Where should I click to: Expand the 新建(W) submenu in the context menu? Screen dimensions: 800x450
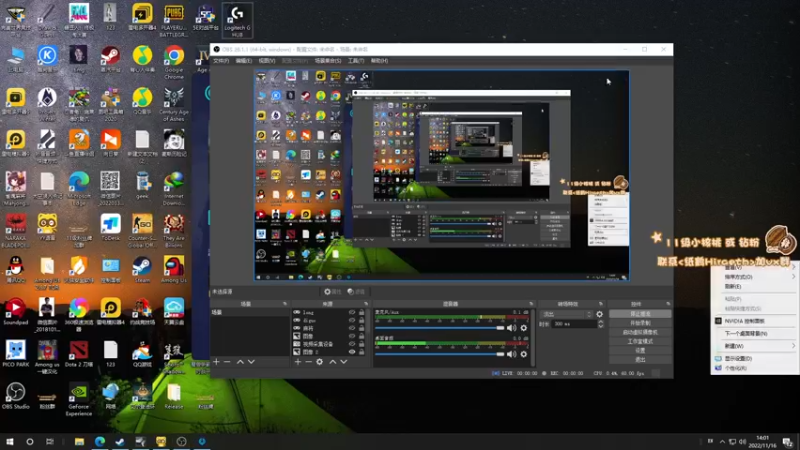coord(755,346)
